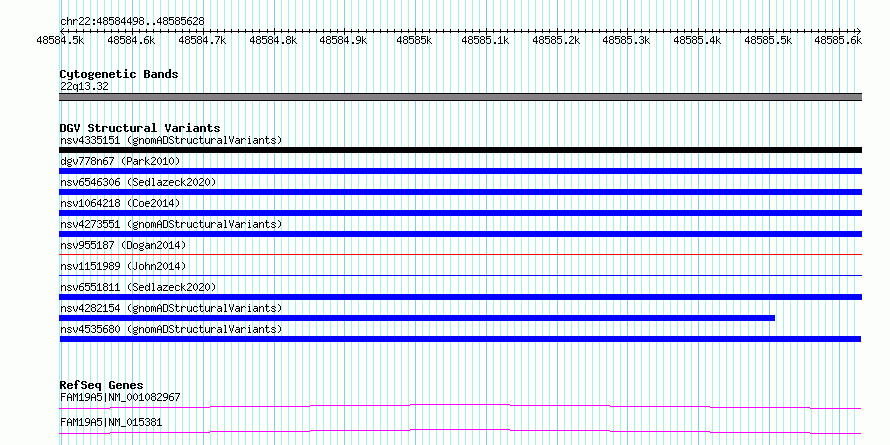Click the chr22:48584498..48585628 coordinate label
This screenshot has height=445, width=890.
point(132,21)
